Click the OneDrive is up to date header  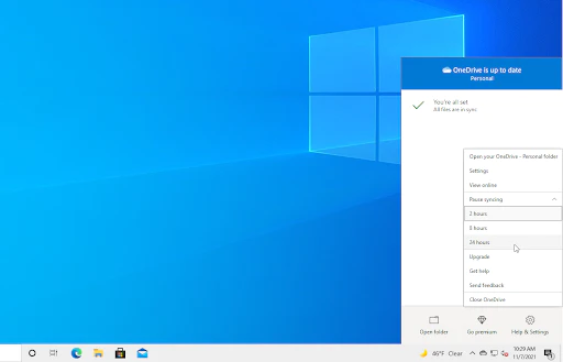(482, 73)
